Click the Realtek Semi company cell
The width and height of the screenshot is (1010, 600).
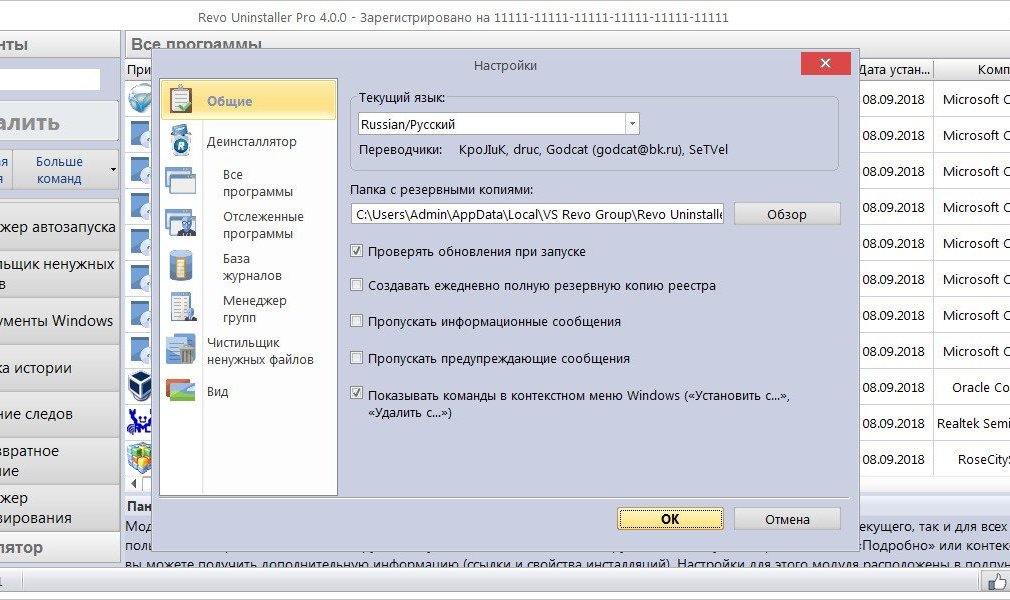coord(972,423)
